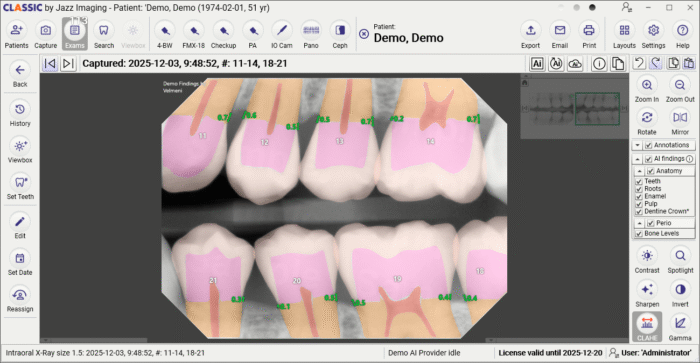Viewport: 700px width, 363px height.
Task: Toggle the CLAHE enhancement
Action: (x=647, y=327)
